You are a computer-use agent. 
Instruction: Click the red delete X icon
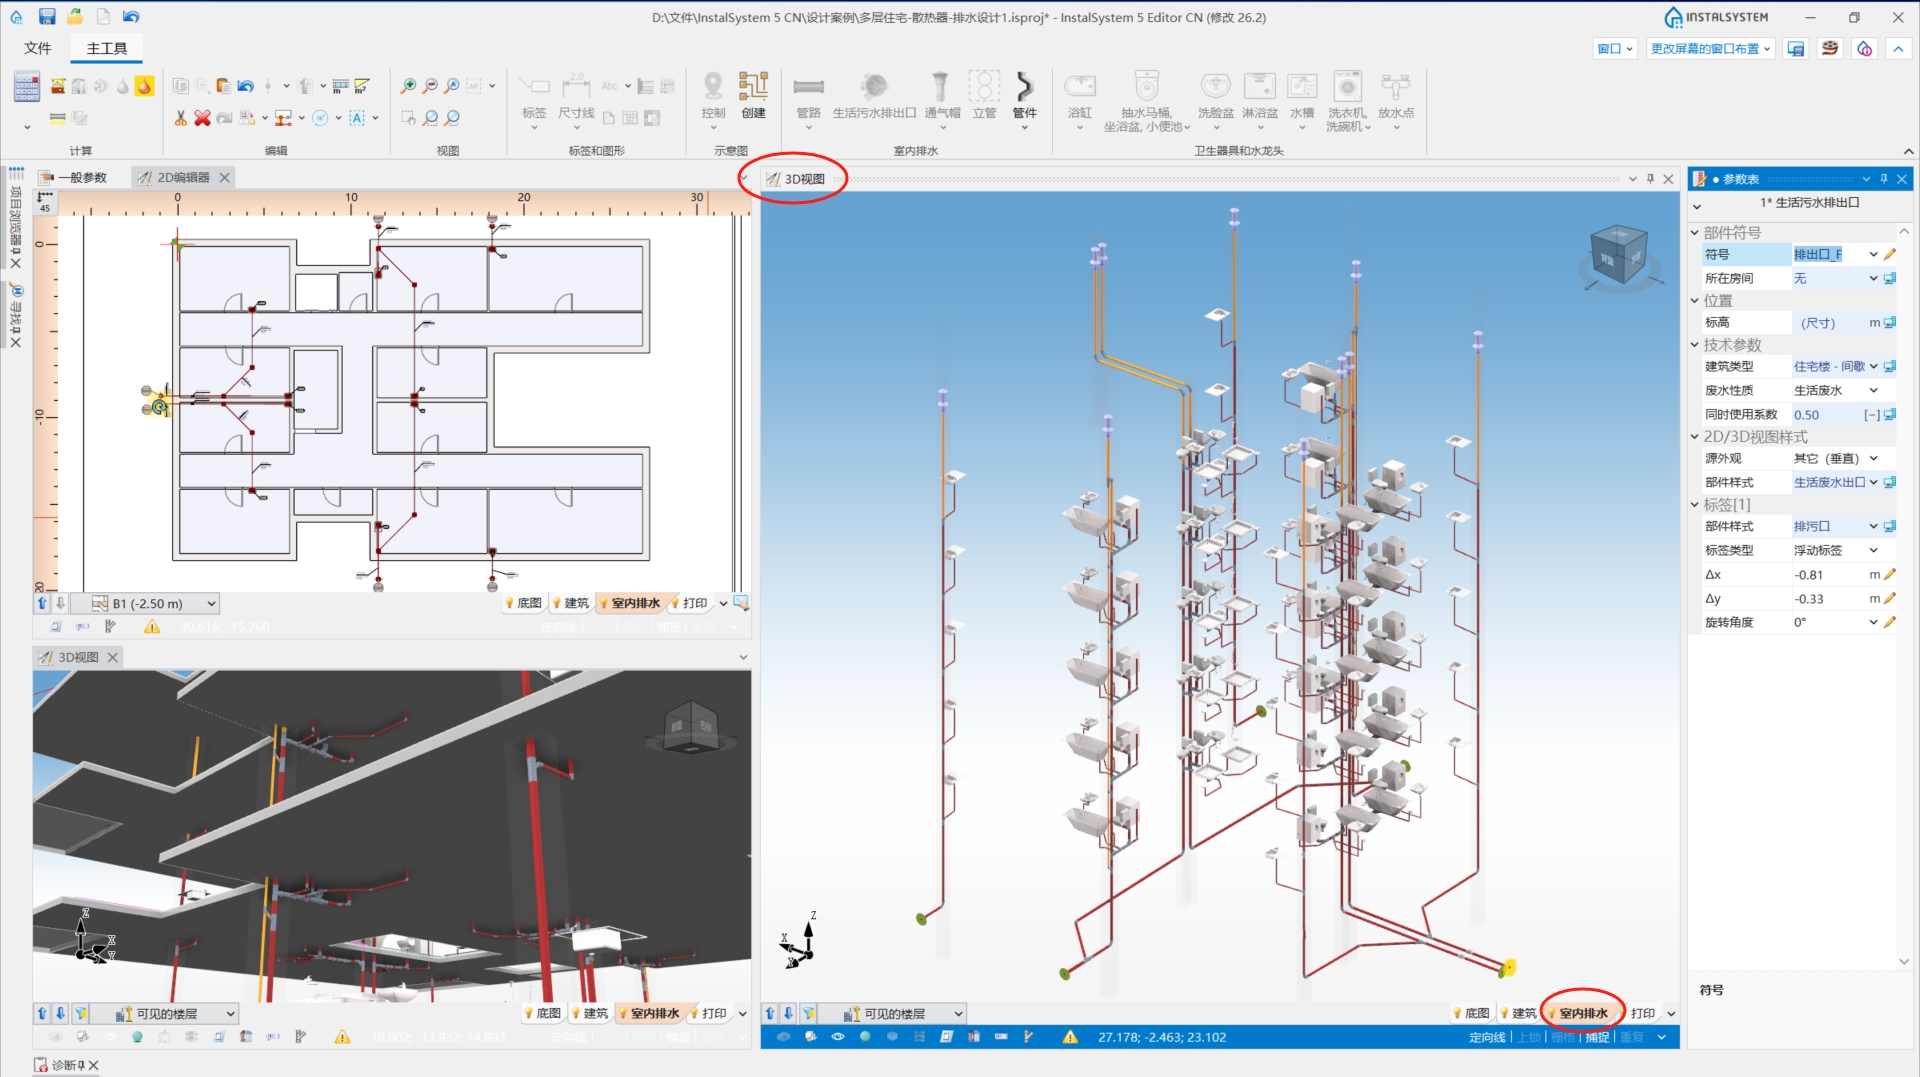tap(202, 118)
